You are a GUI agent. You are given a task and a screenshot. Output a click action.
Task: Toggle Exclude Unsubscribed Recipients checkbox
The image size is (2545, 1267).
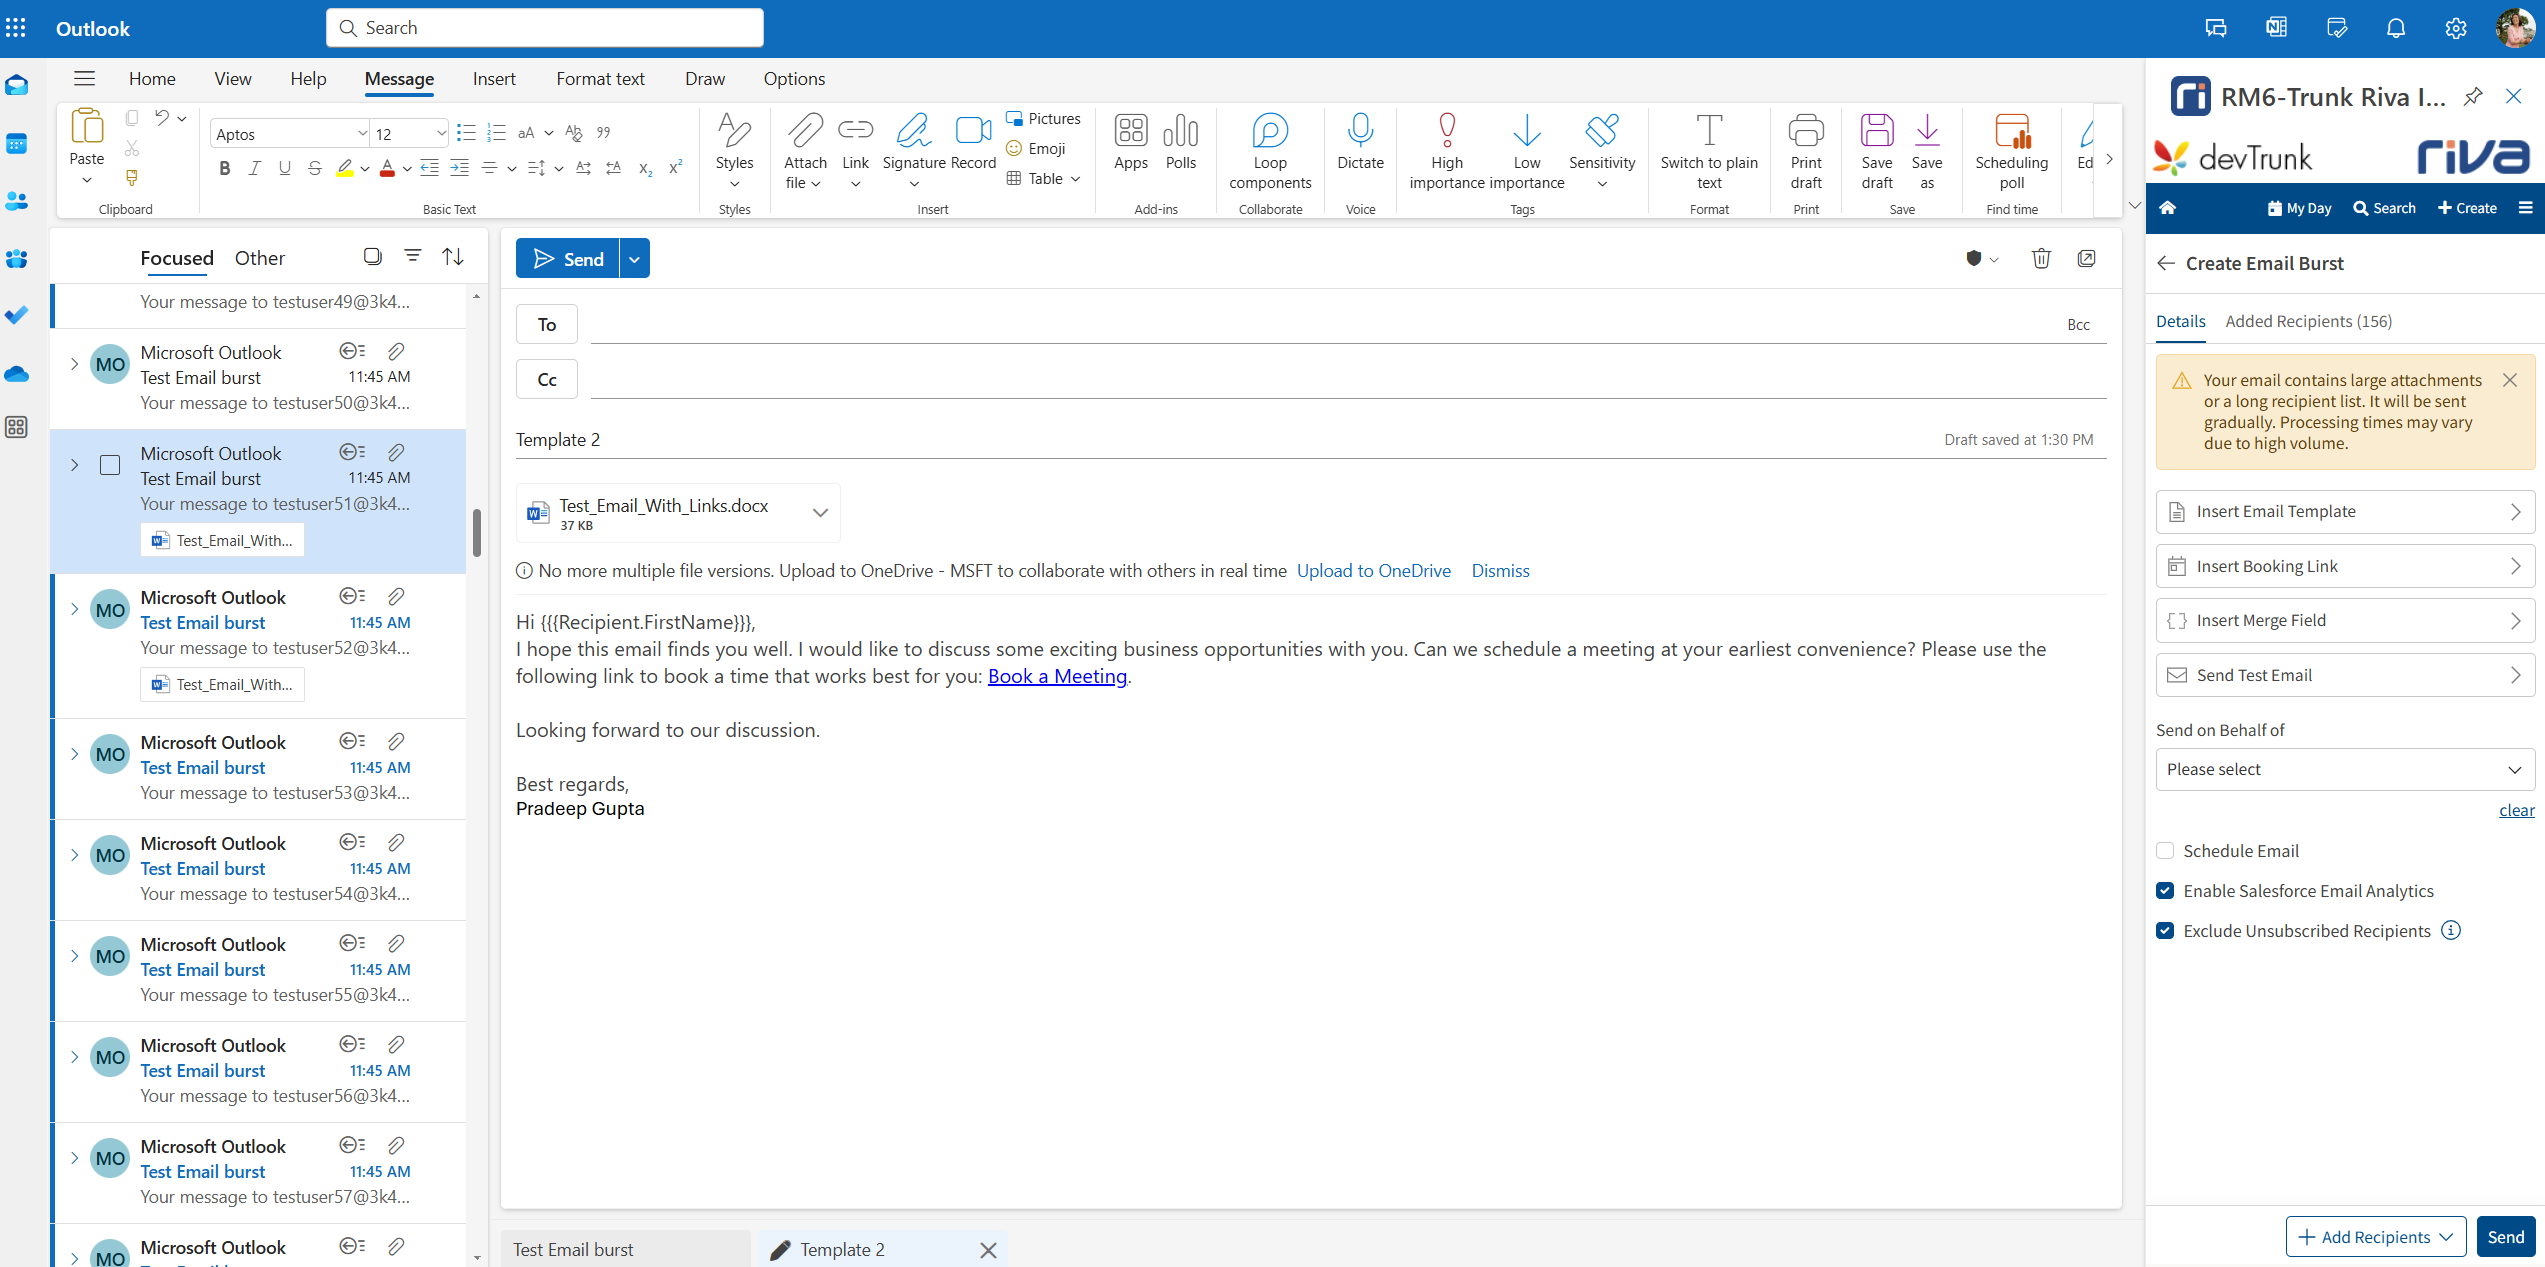[2165, 931]
